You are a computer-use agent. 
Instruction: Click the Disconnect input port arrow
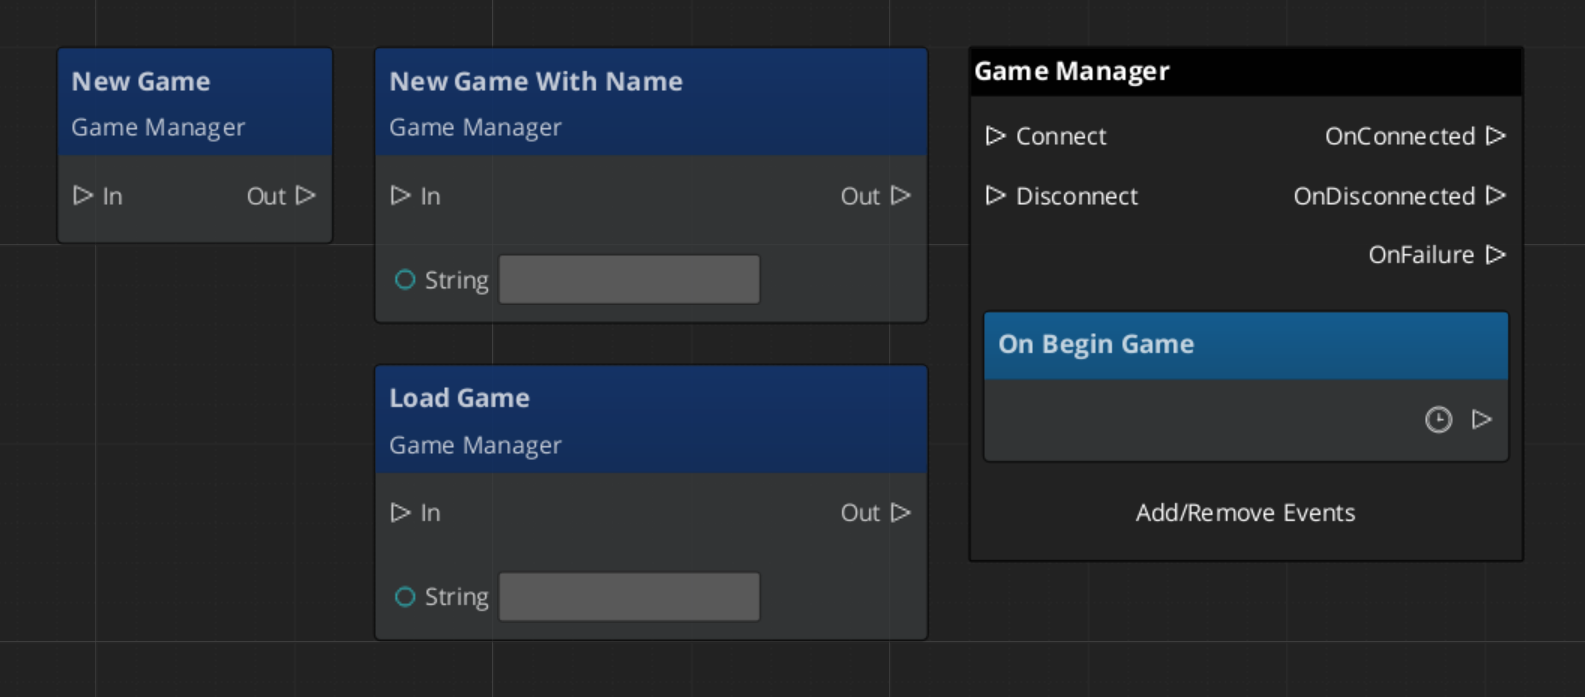click(x=995, y=196)
